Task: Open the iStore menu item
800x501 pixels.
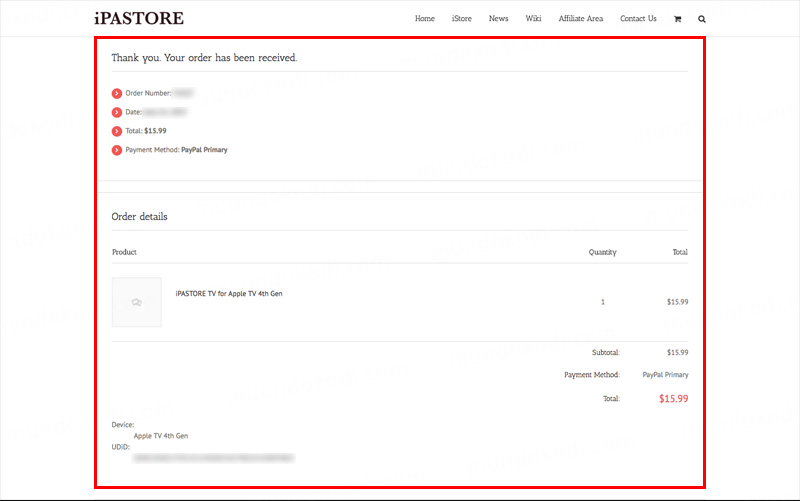Action: pyautogui.click(x=462, y=18)
